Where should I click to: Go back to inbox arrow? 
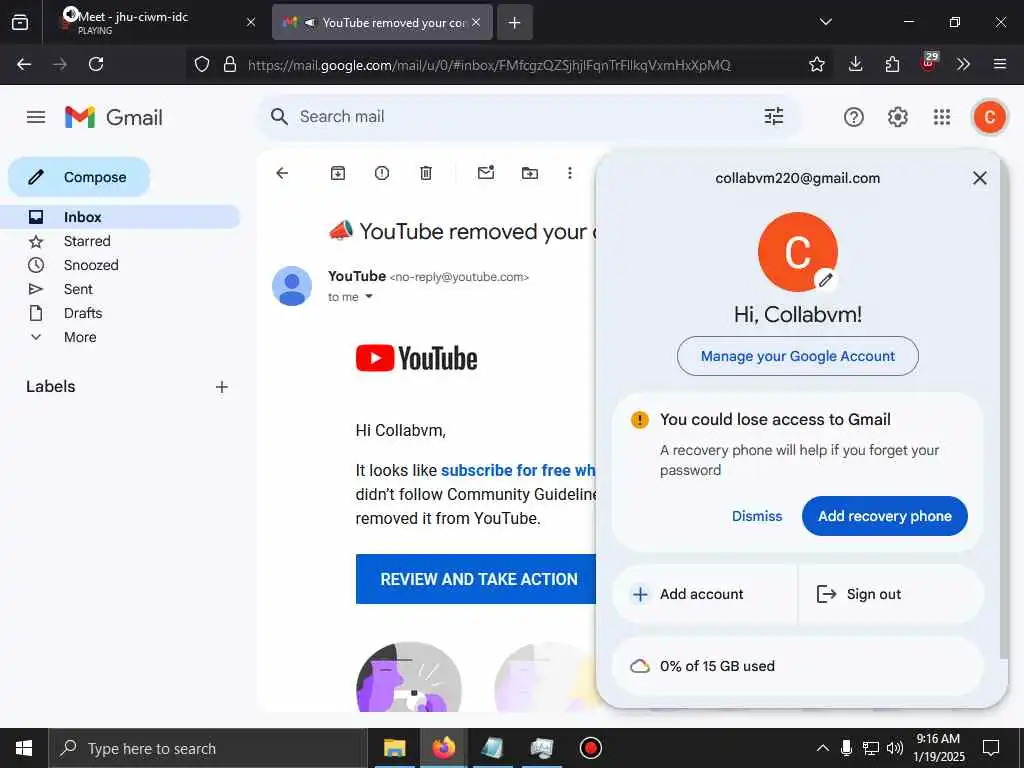coord(282,173)
